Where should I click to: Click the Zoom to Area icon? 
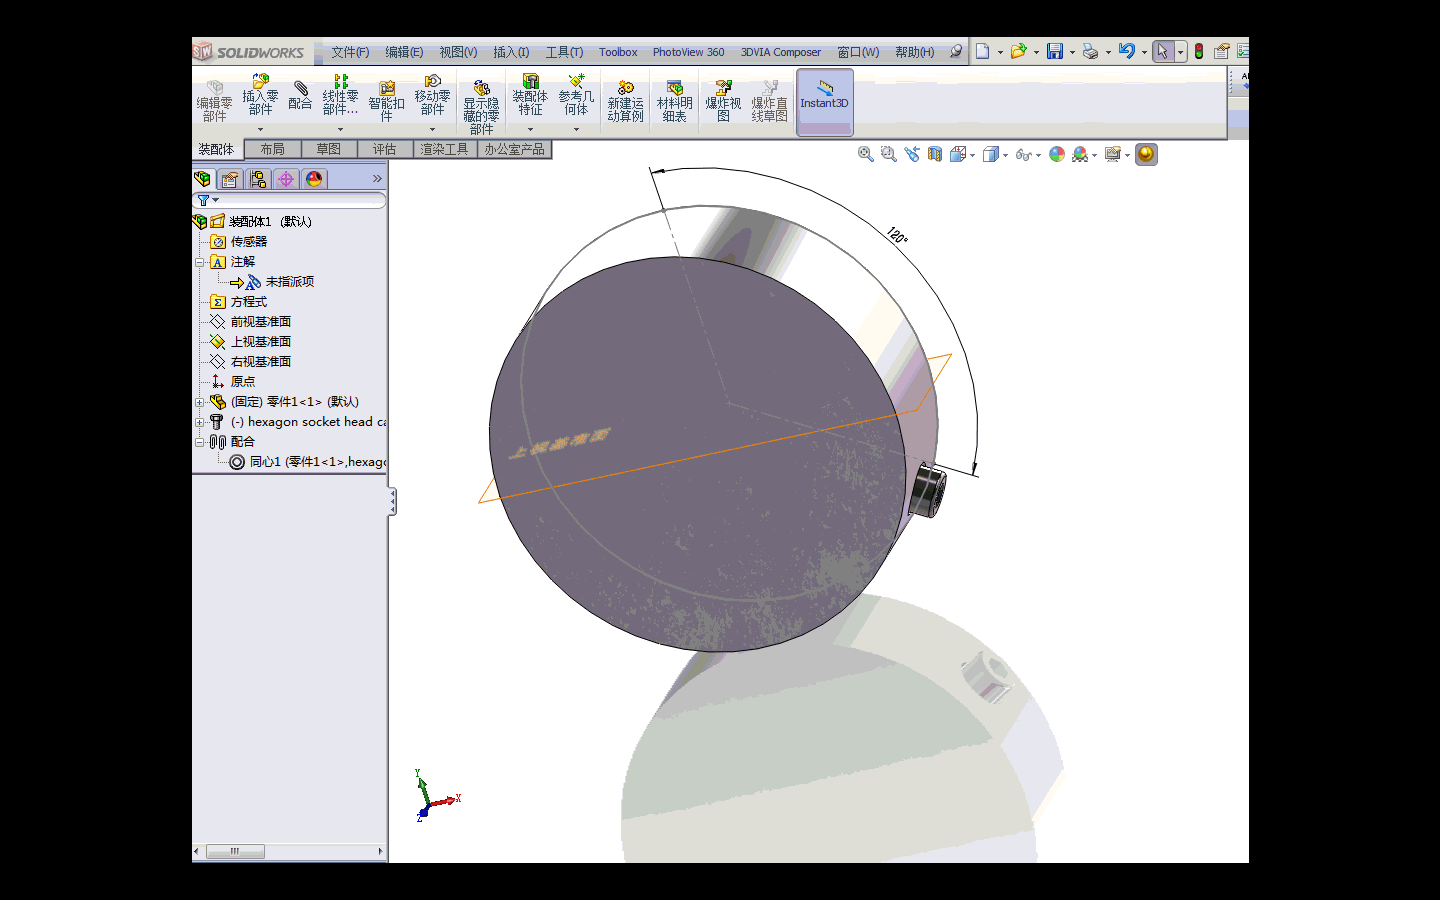tap(888, 154)
